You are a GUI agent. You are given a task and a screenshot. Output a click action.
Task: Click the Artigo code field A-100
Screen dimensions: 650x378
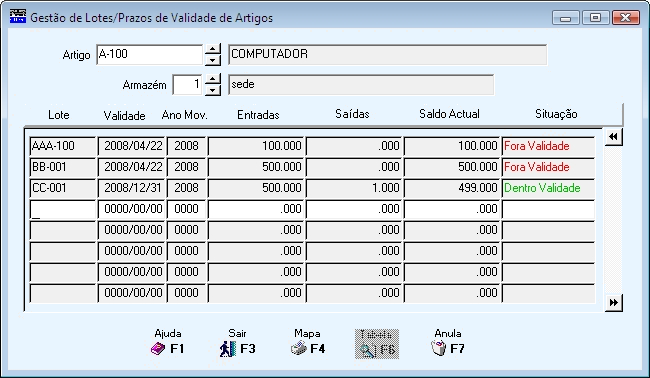click(x=150, y=54)
